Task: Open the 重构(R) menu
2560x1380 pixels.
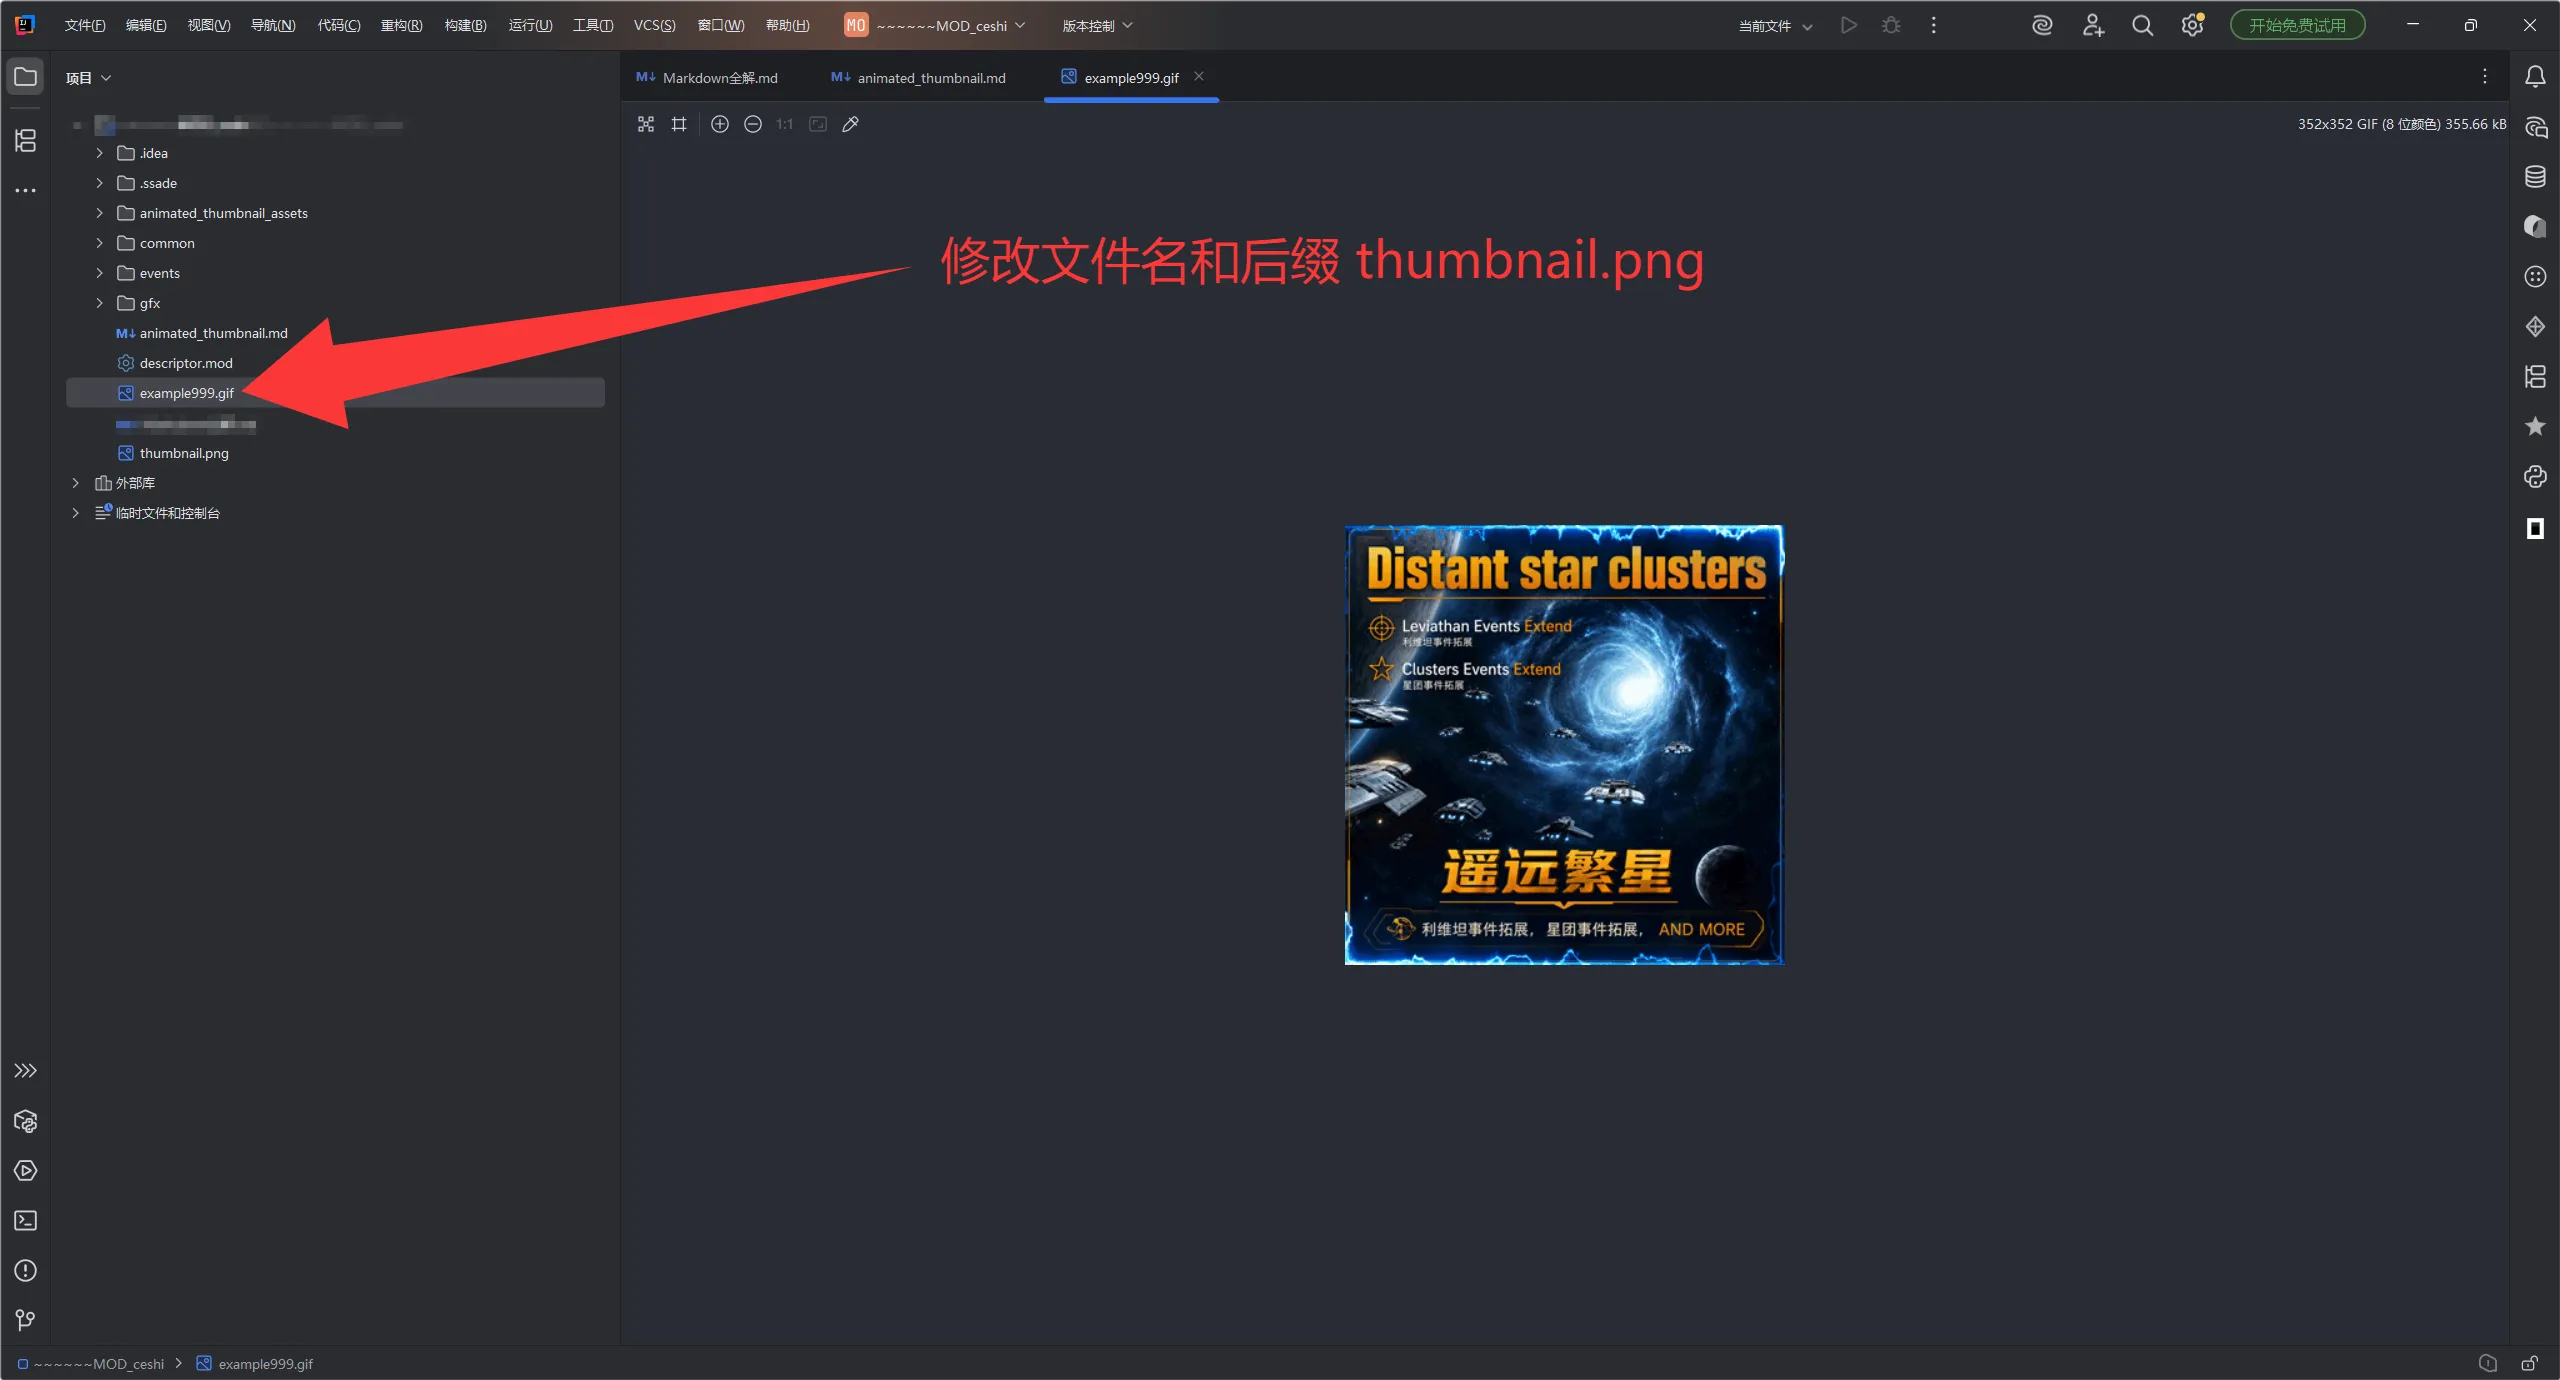Action: (x=401, y=26)
